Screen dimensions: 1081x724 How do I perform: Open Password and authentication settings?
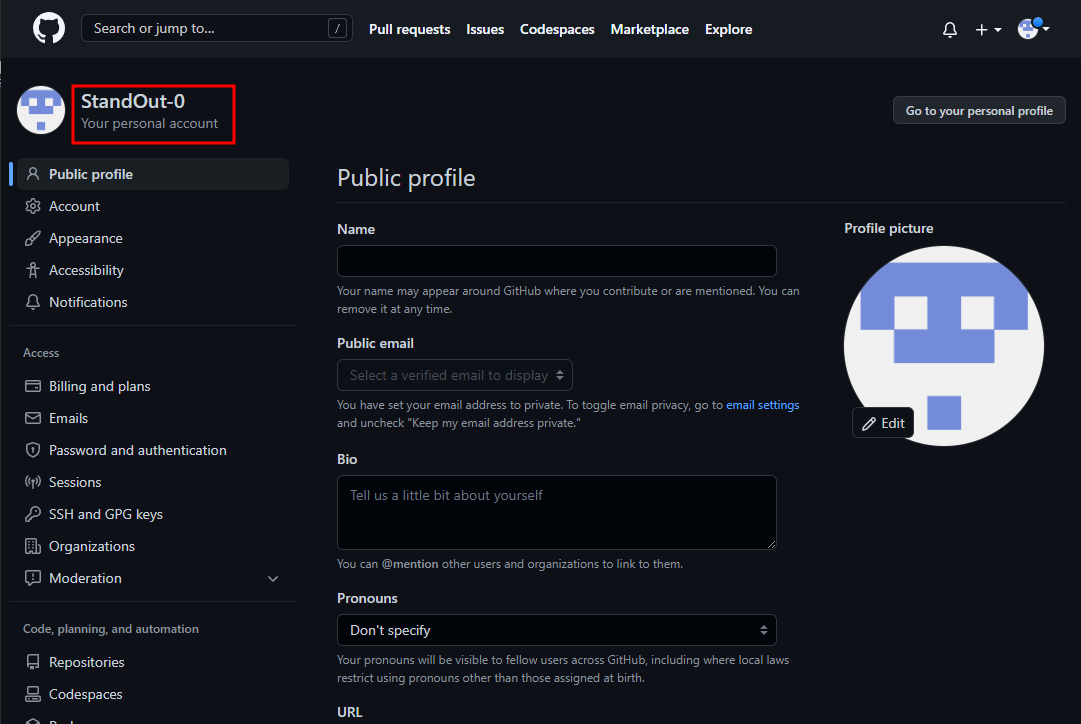click(153, 450)
